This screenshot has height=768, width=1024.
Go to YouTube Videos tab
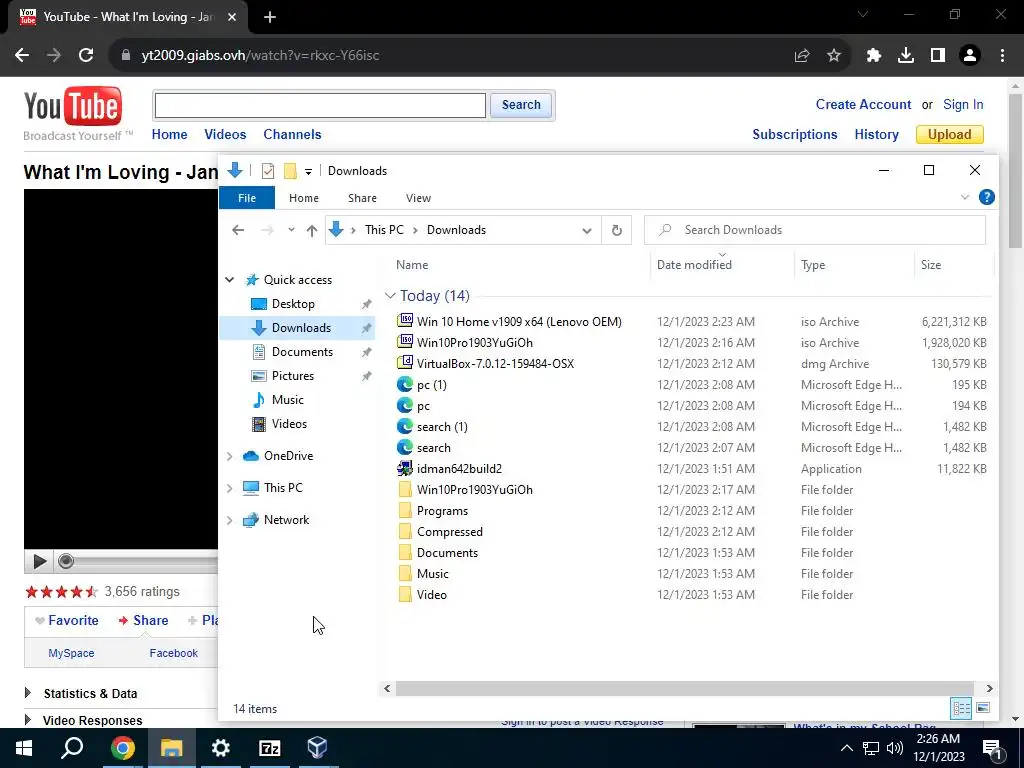[225, 135]
